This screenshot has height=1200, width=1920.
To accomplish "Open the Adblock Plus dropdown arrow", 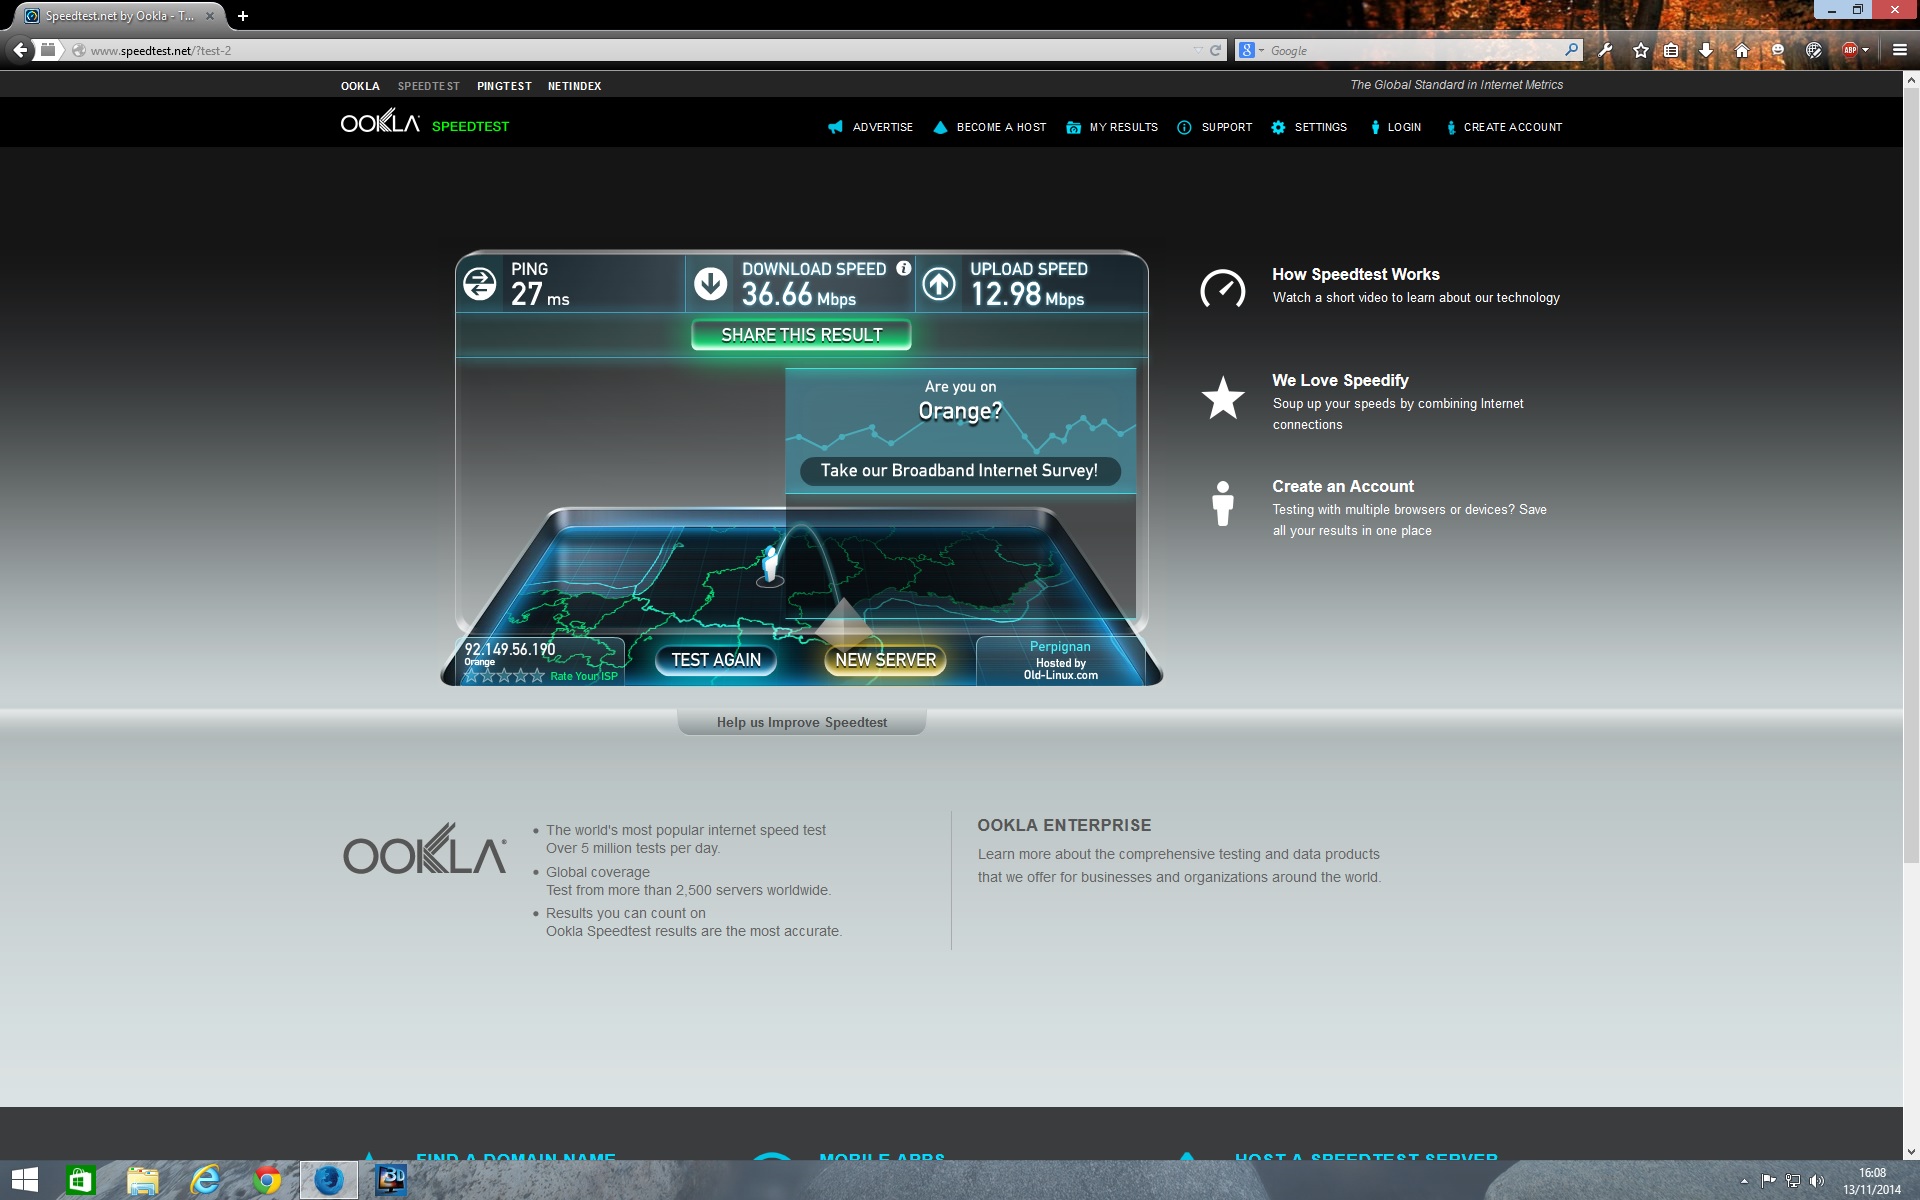I will point(1866,50).
